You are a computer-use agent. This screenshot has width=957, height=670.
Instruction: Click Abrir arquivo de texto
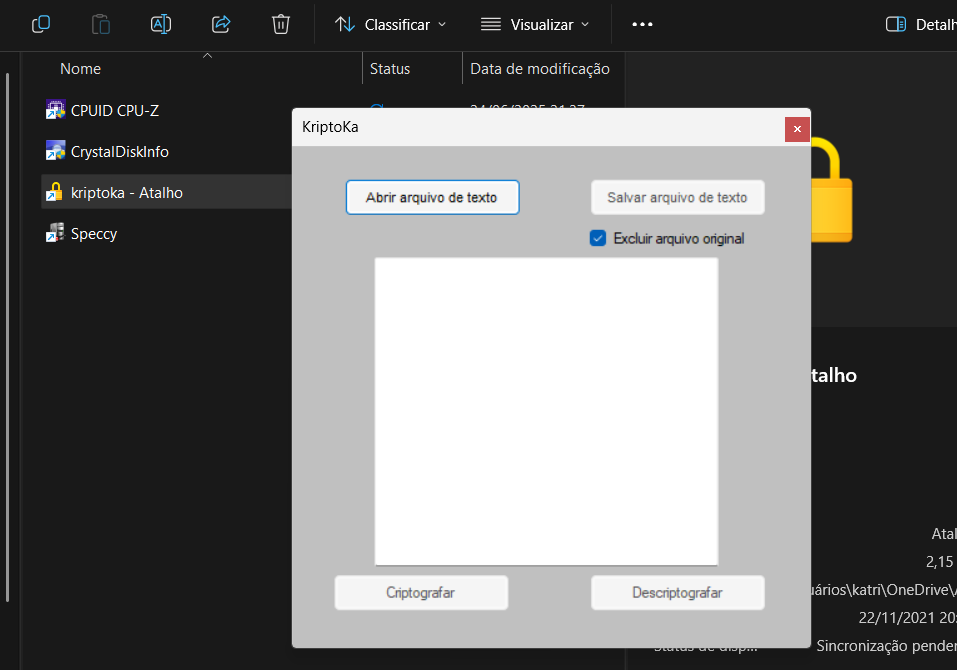tap(432, 197)
